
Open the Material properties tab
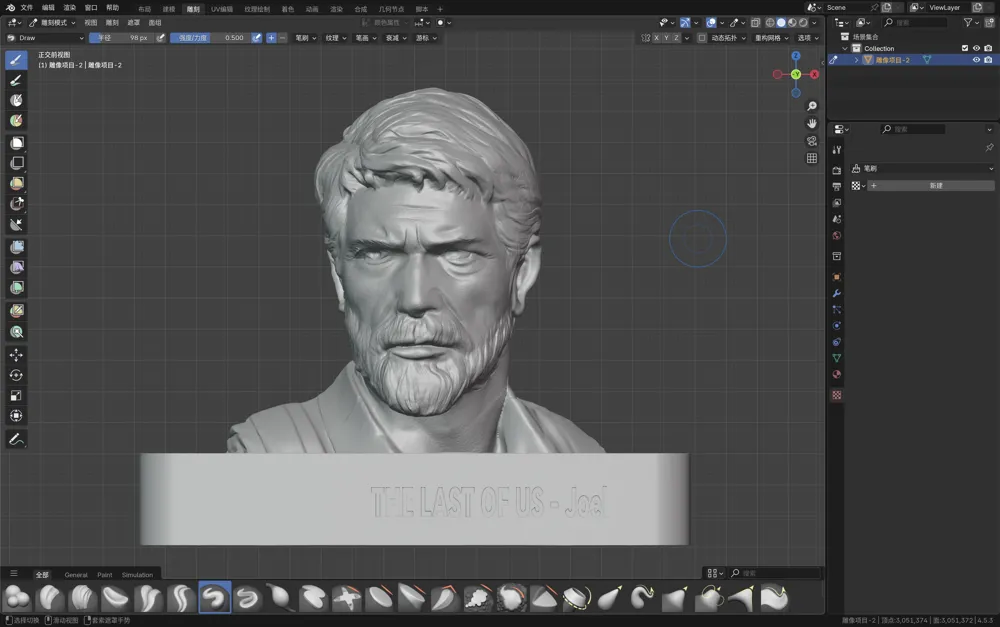pos(837,374)
